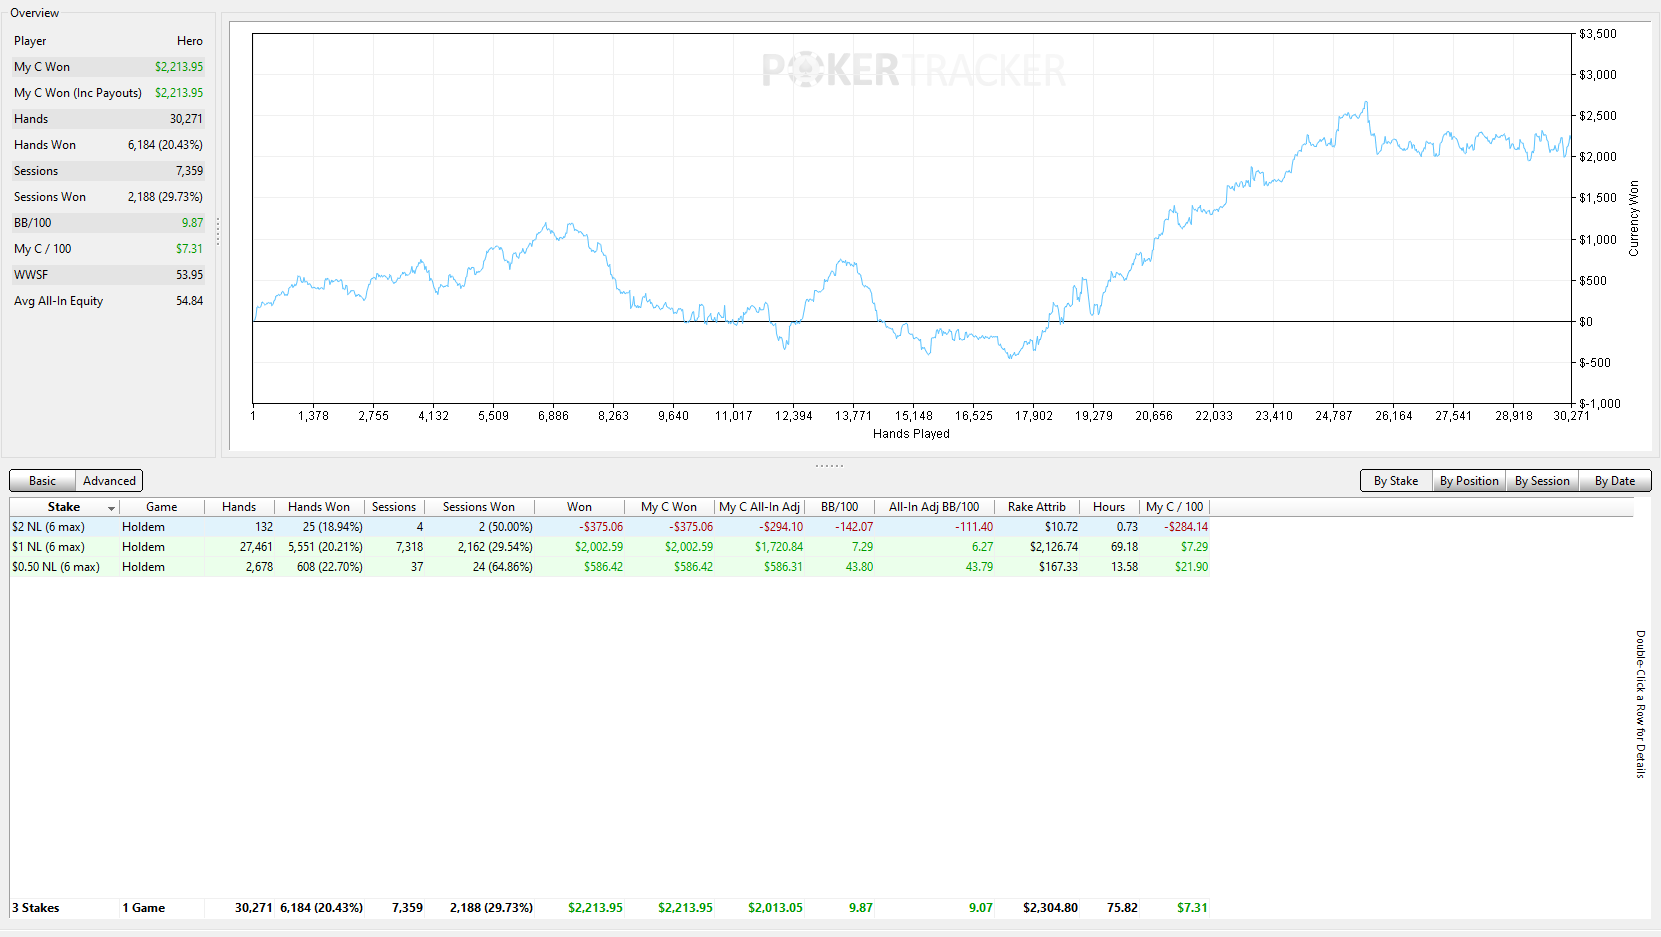The width and height of the screenshot is (1661, 937).
Task: Click the Hands Won overview row
Action: point(108,145)
